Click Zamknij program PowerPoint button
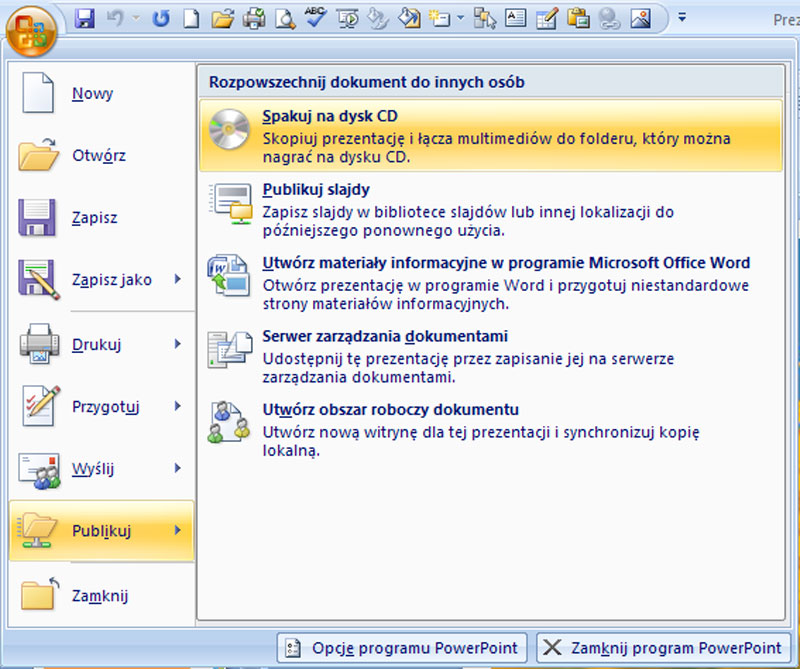Viewport: 800px width, 669px height. (x=663, y=648)
